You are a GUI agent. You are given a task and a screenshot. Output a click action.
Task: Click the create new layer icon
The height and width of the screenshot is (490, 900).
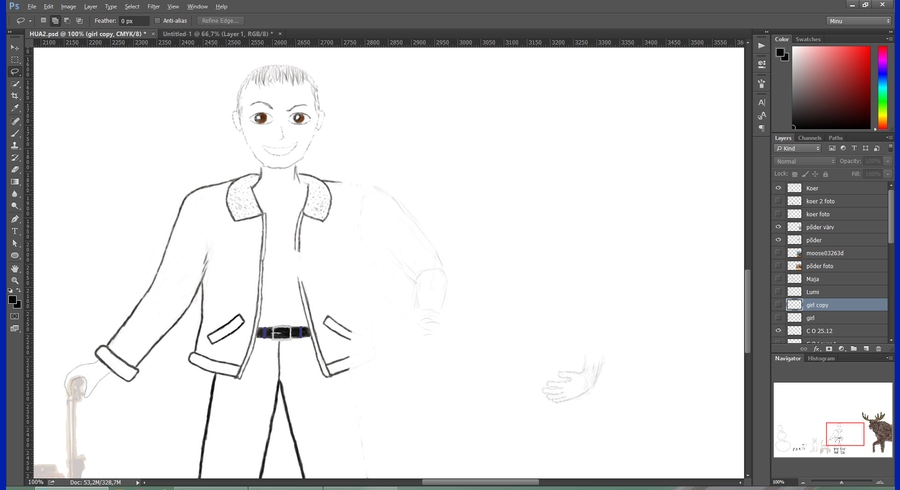pyautogui.click(x=866, y=349)
